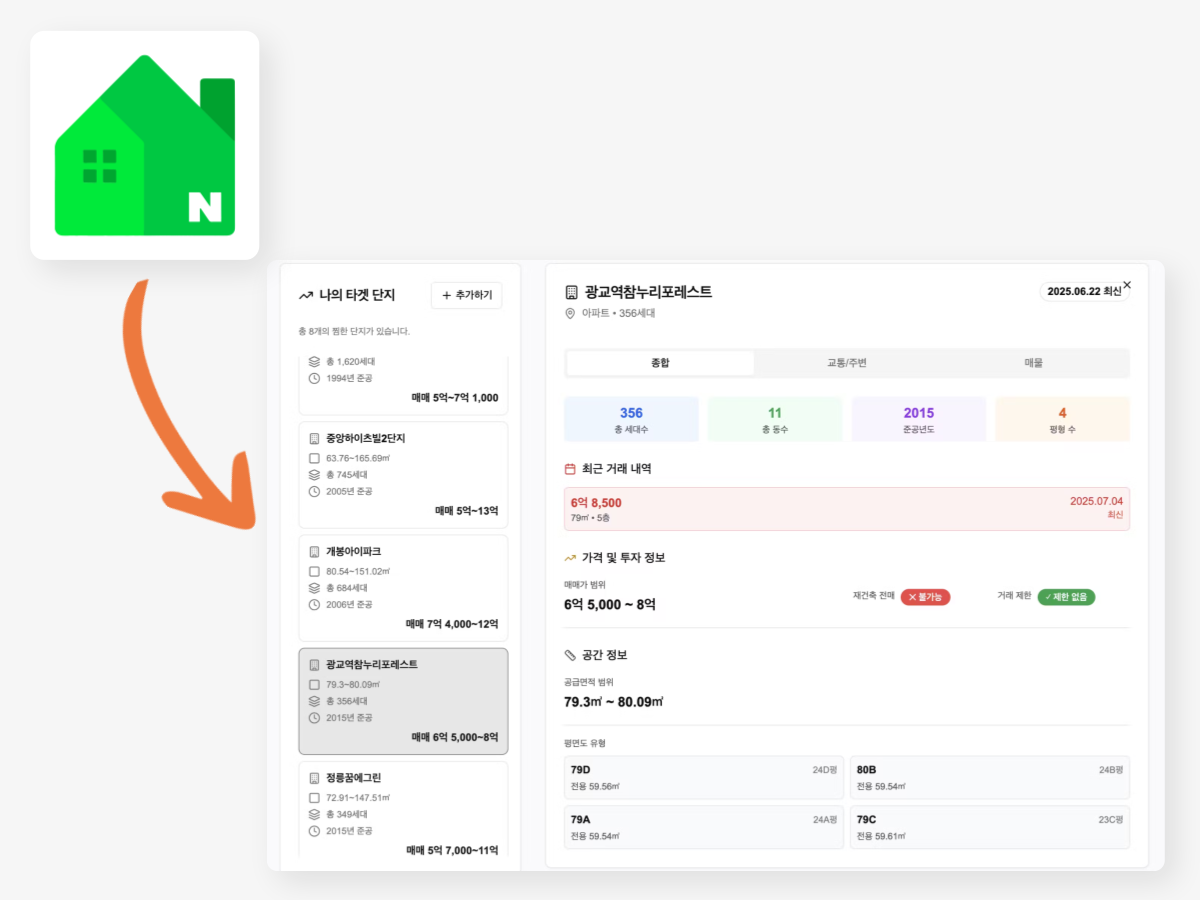Click the 추가하기 button
Screen dimensions: 1200x900
[466, 296]
